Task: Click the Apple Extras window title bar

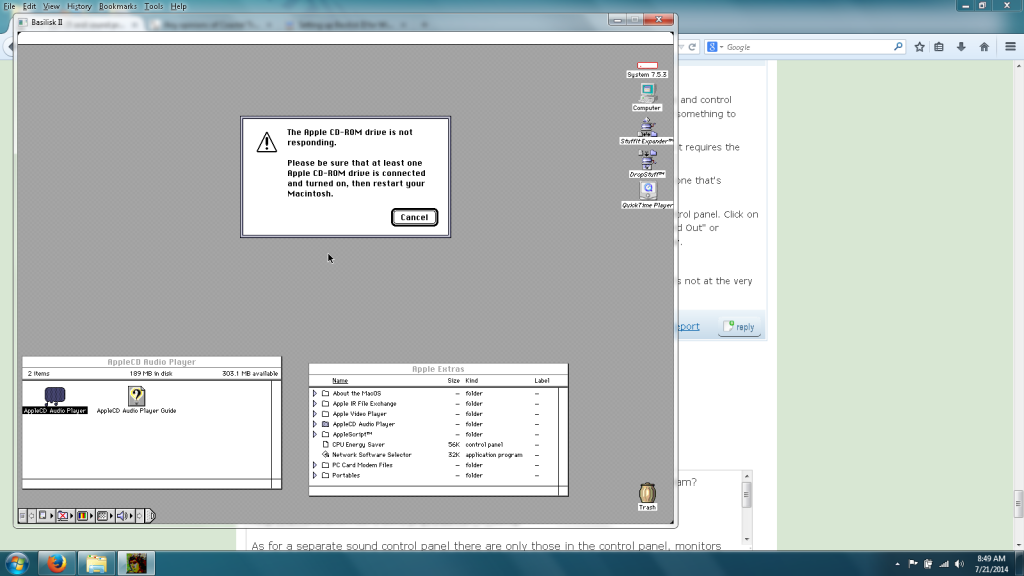Action: click(x=438, y=369)
